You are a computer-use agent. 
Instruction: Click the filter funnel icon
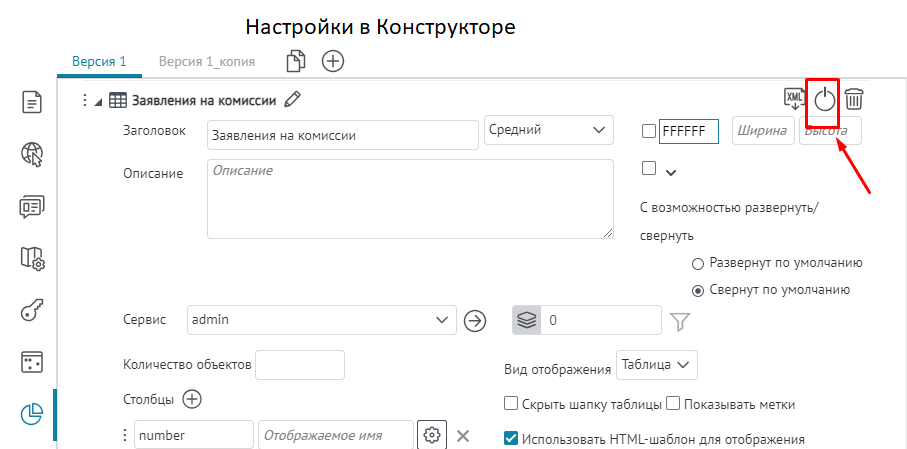(x=680, y=321)
